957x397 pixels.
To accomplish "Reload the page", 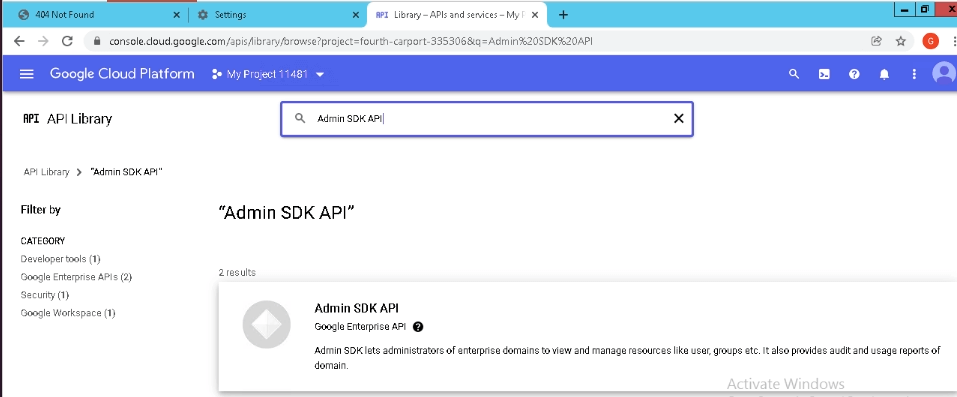I will pos(67,41).
